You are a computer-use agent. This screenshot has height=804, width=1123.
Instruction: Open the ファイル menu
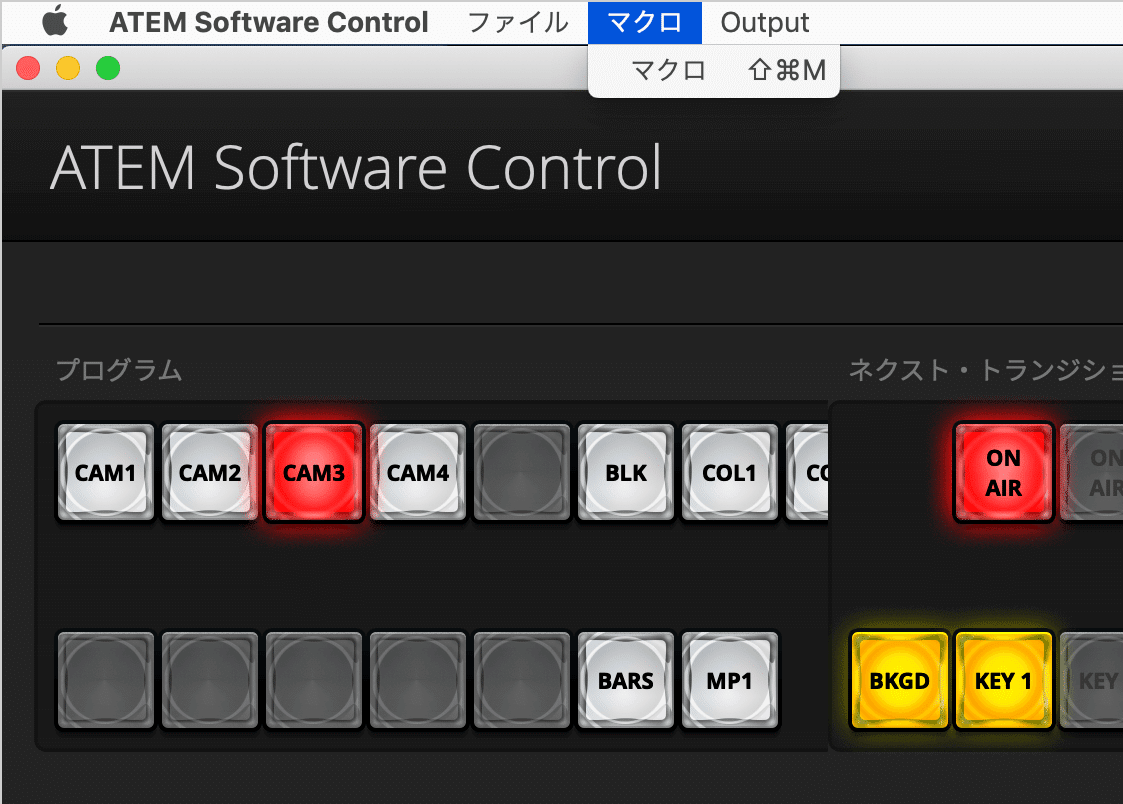(x=518, y=22)
